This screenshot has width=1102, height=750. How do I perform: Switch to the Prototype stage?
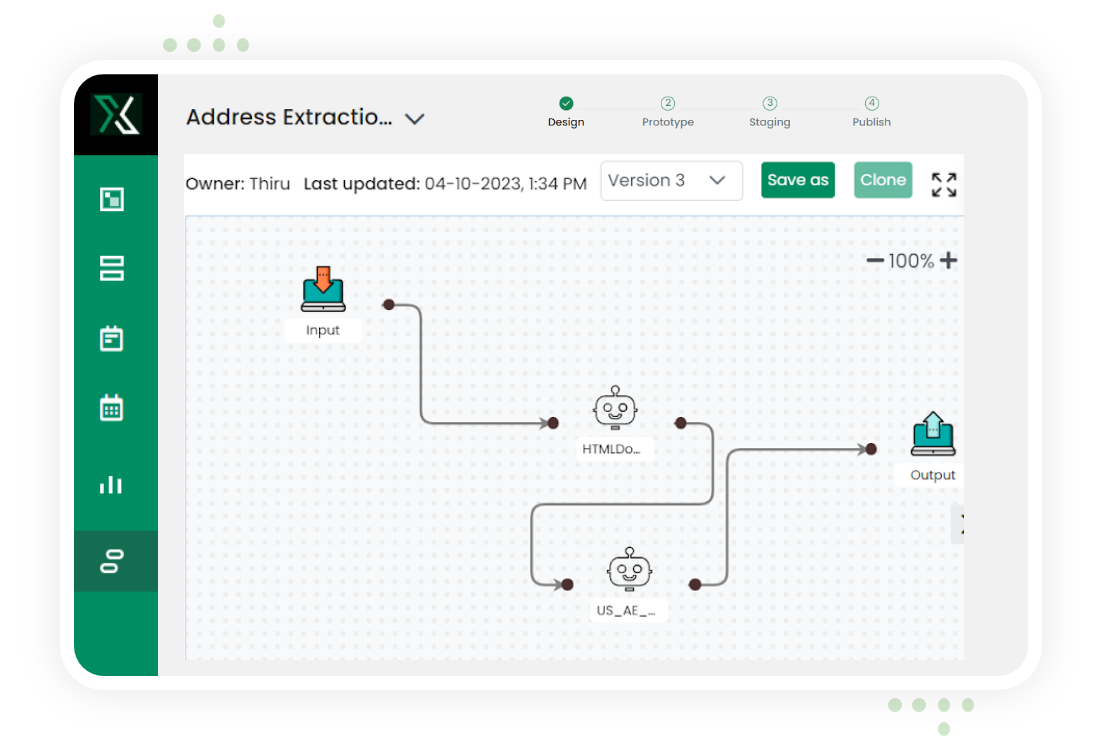[667, 112]
